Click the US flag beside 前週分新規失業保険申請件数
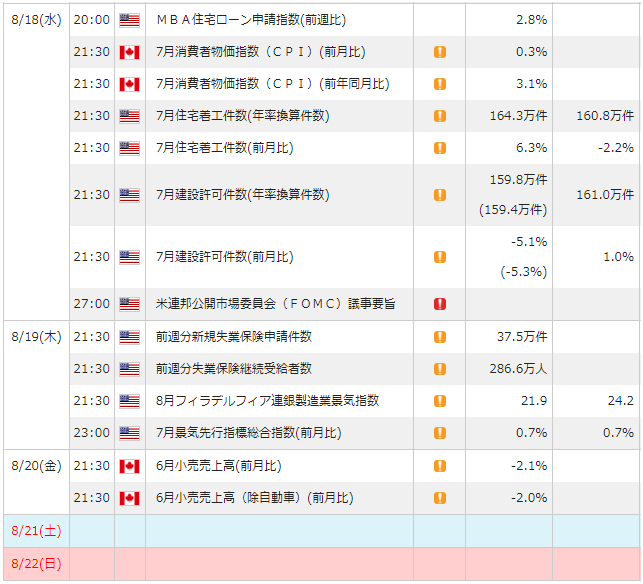 click(129, 337)
